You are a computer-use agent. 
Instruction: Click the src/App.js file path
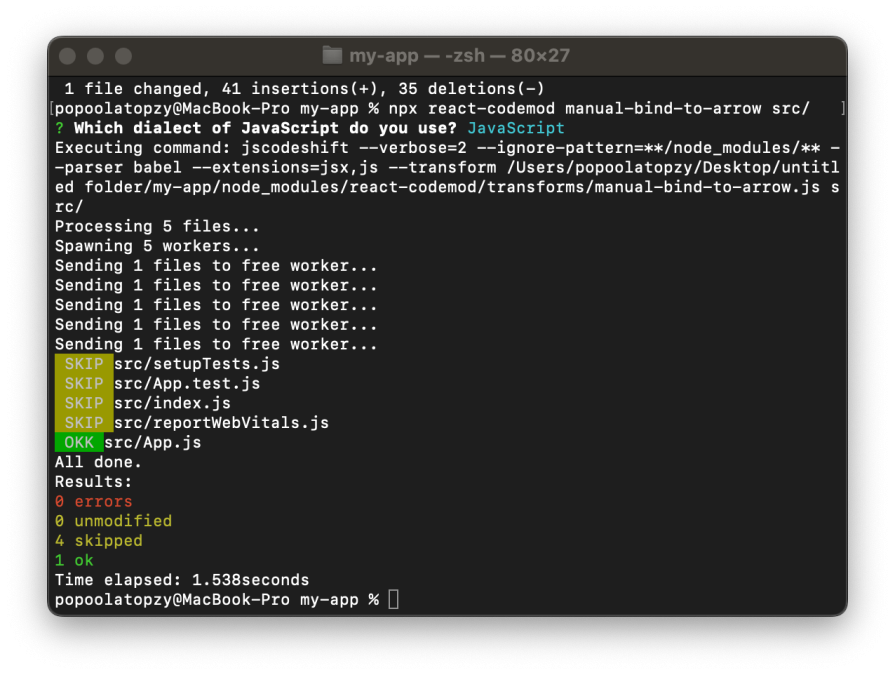click(x=153, y=442)
